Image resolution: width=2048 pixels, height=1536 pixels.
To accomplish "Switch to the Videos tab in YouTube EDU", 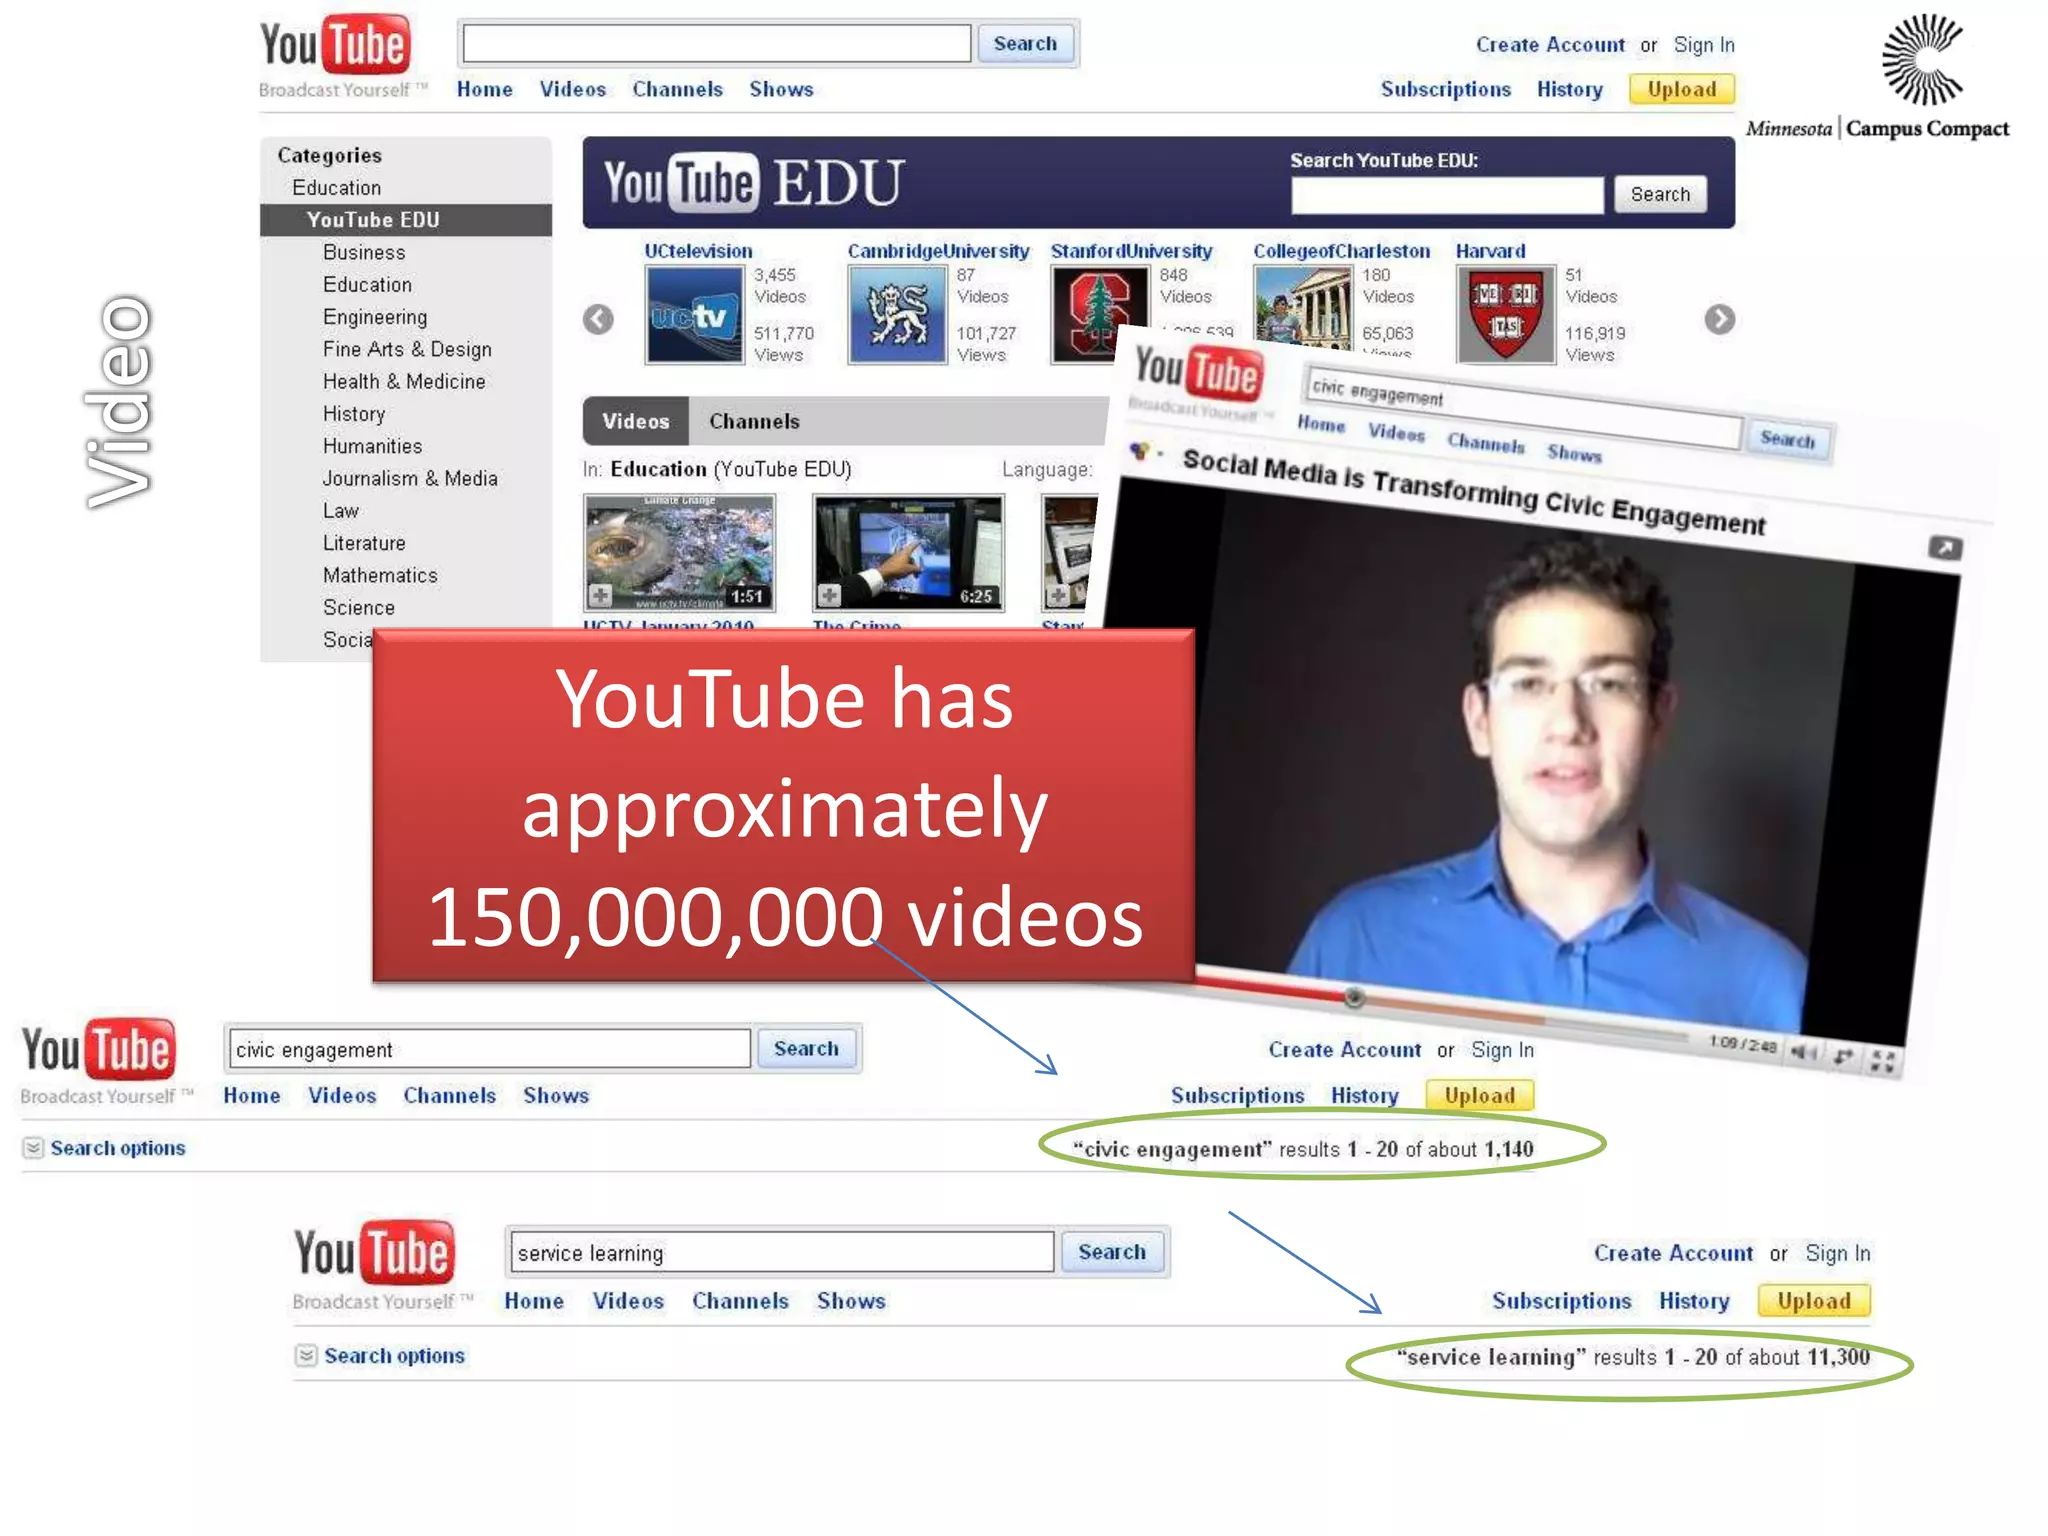I will point(636,421).
